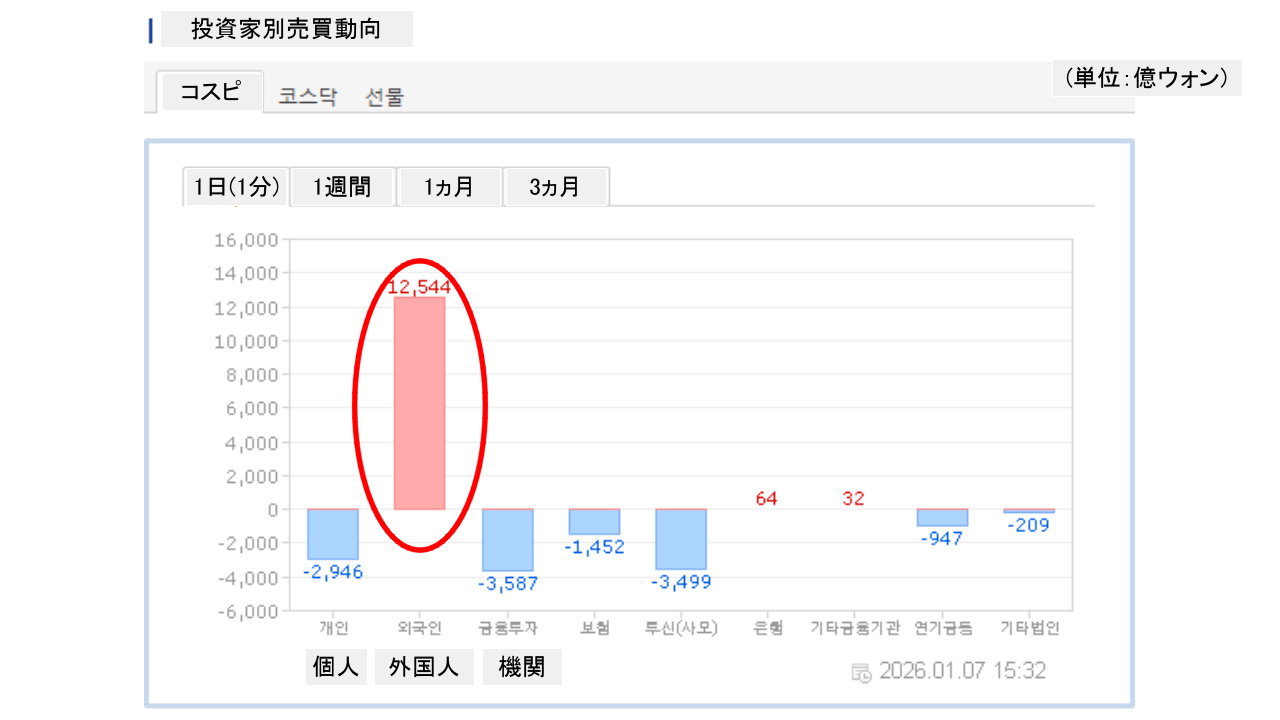Screen dimensions: 1280x720
Task: Click the 기타법인 bar showing -209
Action: pos(1029,511)
